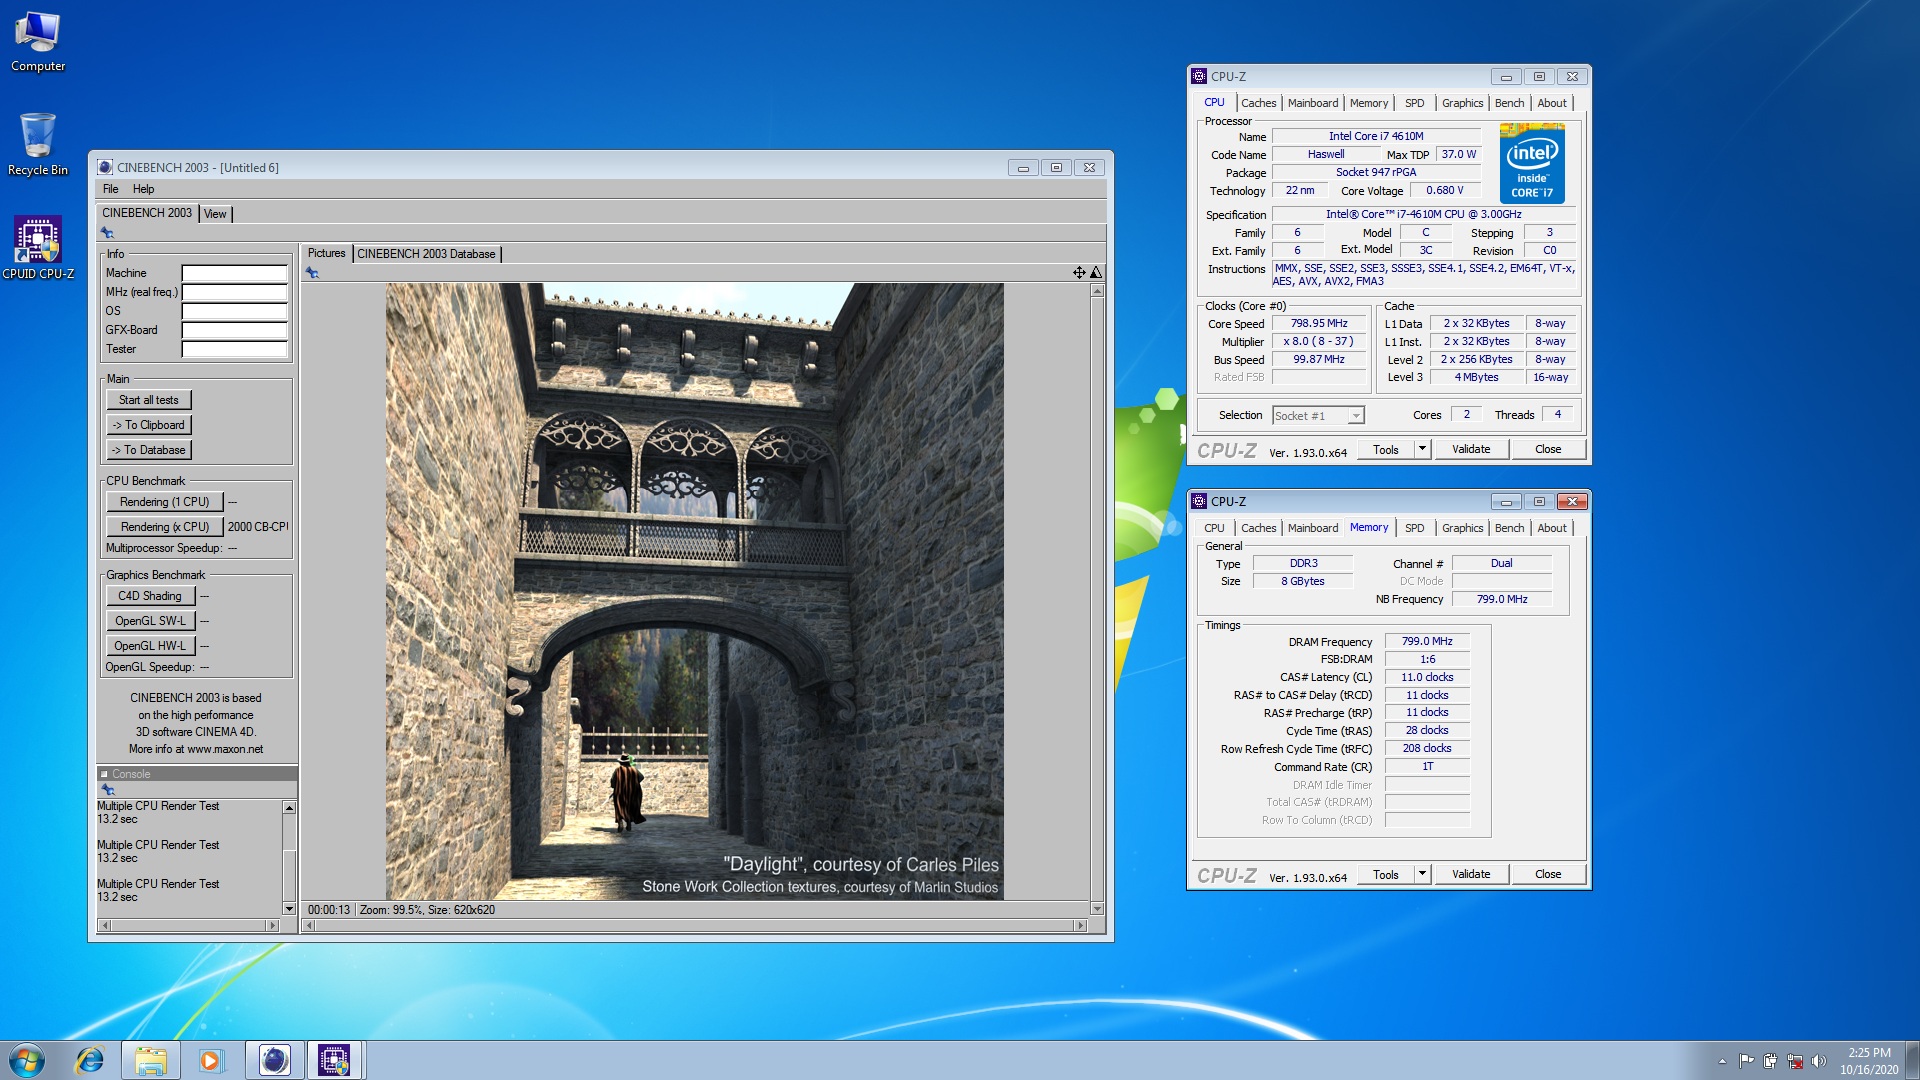1920x1080 pixels.
Task: Click Validate in top CPU-Z window
Action: [1470, 449]
